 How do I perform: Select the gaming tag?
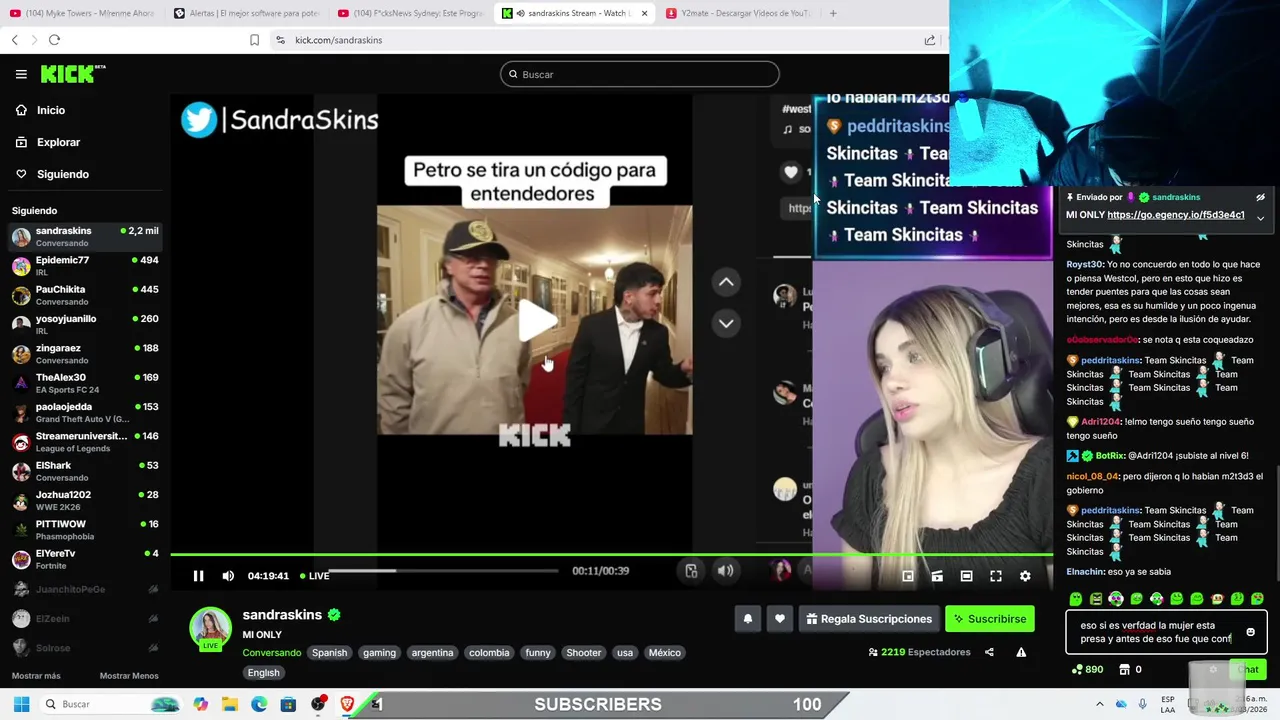click(x=379, y=652)
